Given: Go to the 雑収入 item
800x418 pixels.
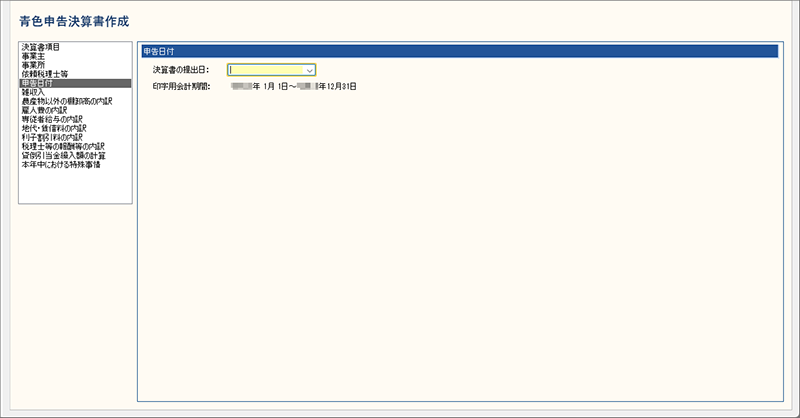Looking at the screenshot, I should click(x=33, y=92).
